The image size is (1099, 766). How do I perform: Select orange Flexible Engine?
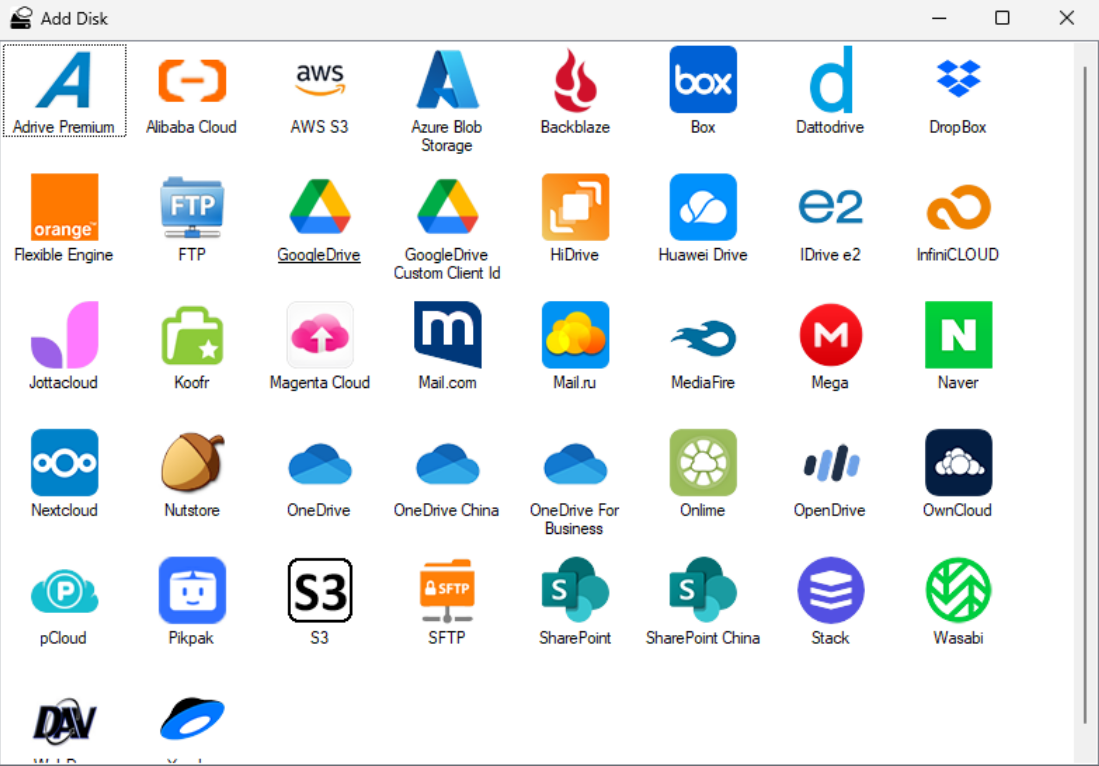tap(64, 207)
